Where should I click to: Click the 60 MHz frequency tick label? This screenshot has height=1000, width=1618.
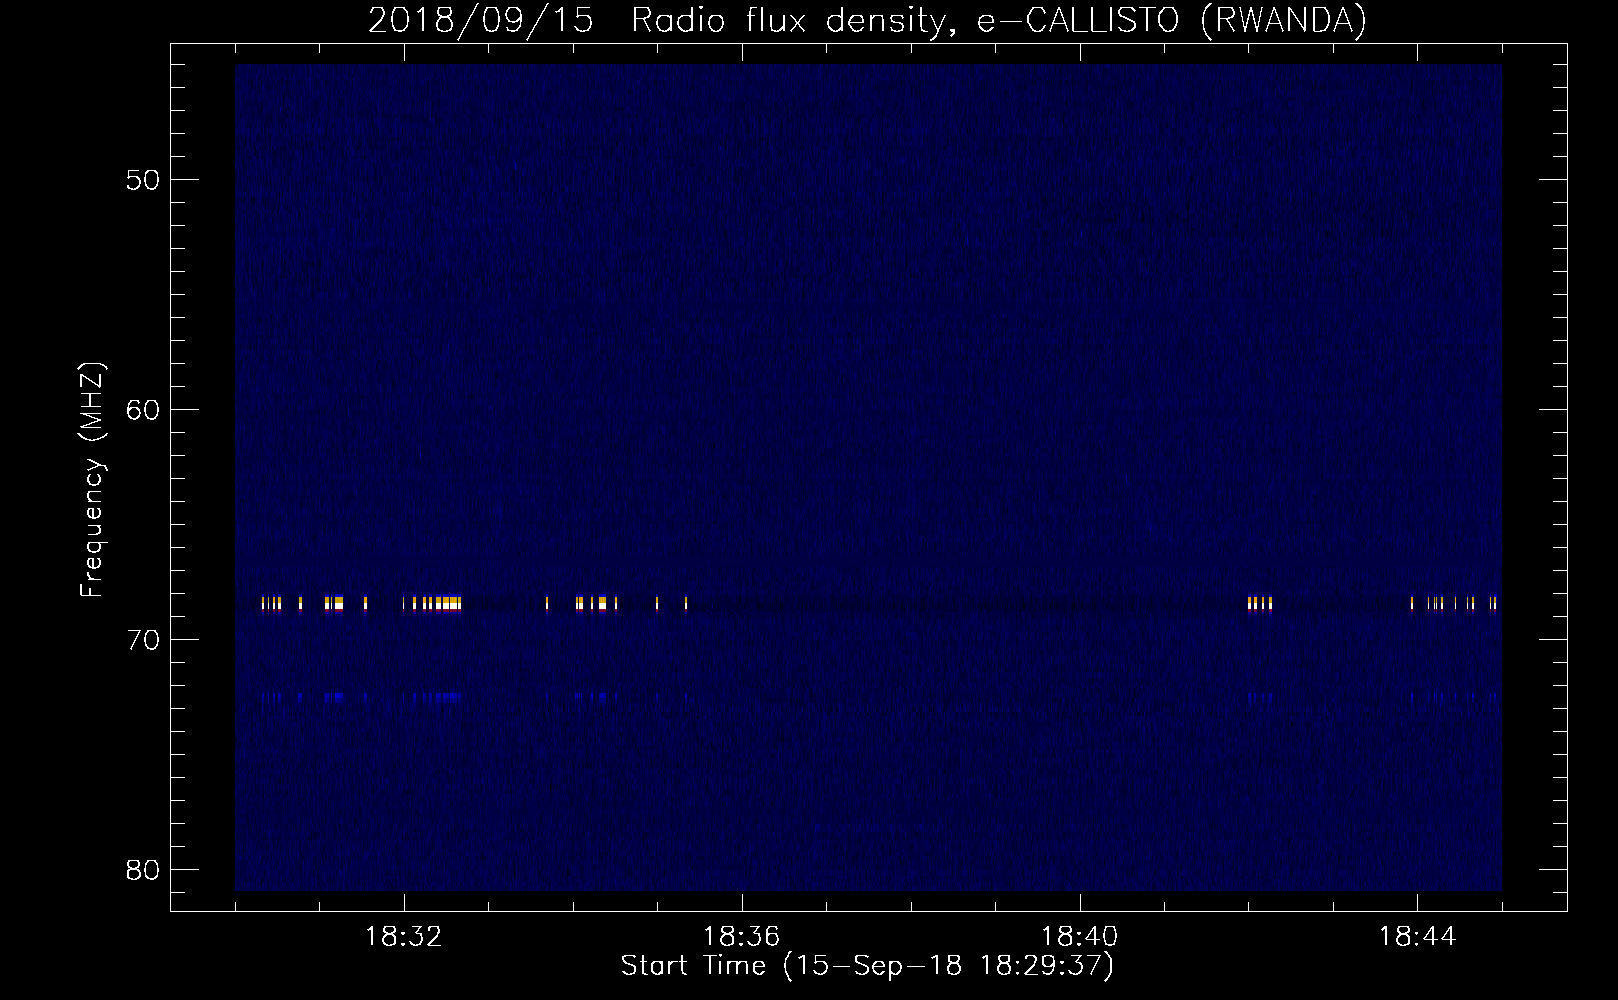(143, 410)
